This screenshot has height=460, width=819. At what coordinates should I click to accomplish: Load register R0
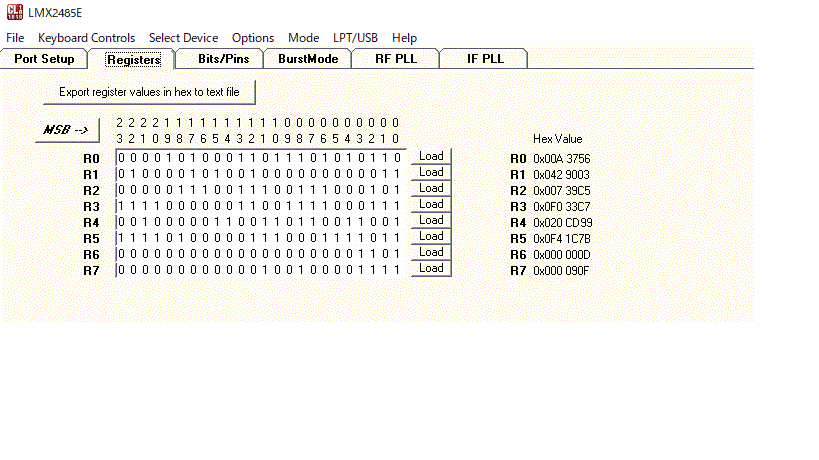(431, 156)
